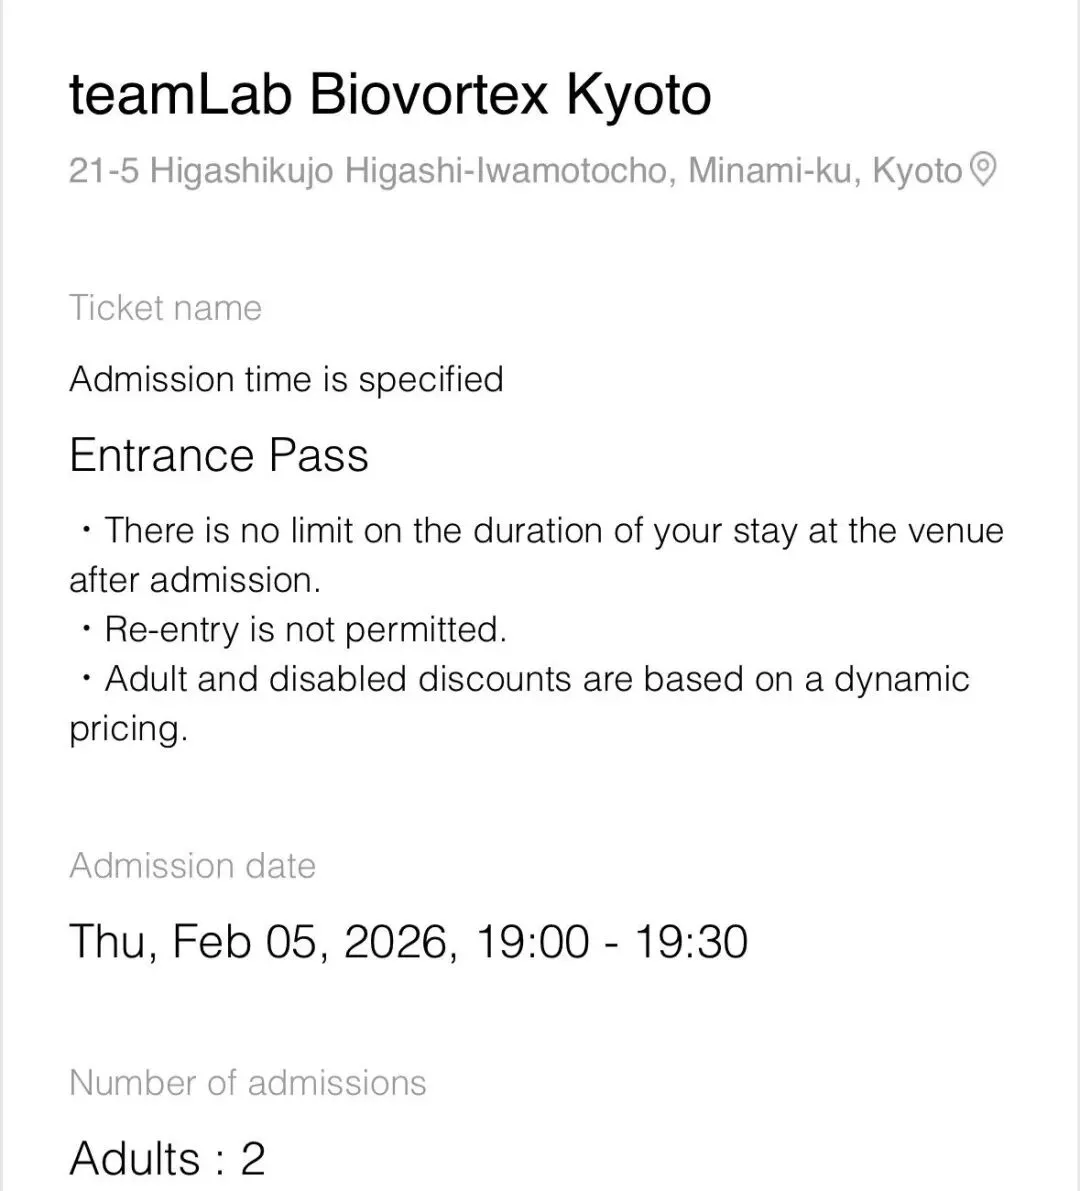Click the teamLab Biovortex Kyoto title
This screenshot has height=1191, width=1080.
(x=390, y=95)
